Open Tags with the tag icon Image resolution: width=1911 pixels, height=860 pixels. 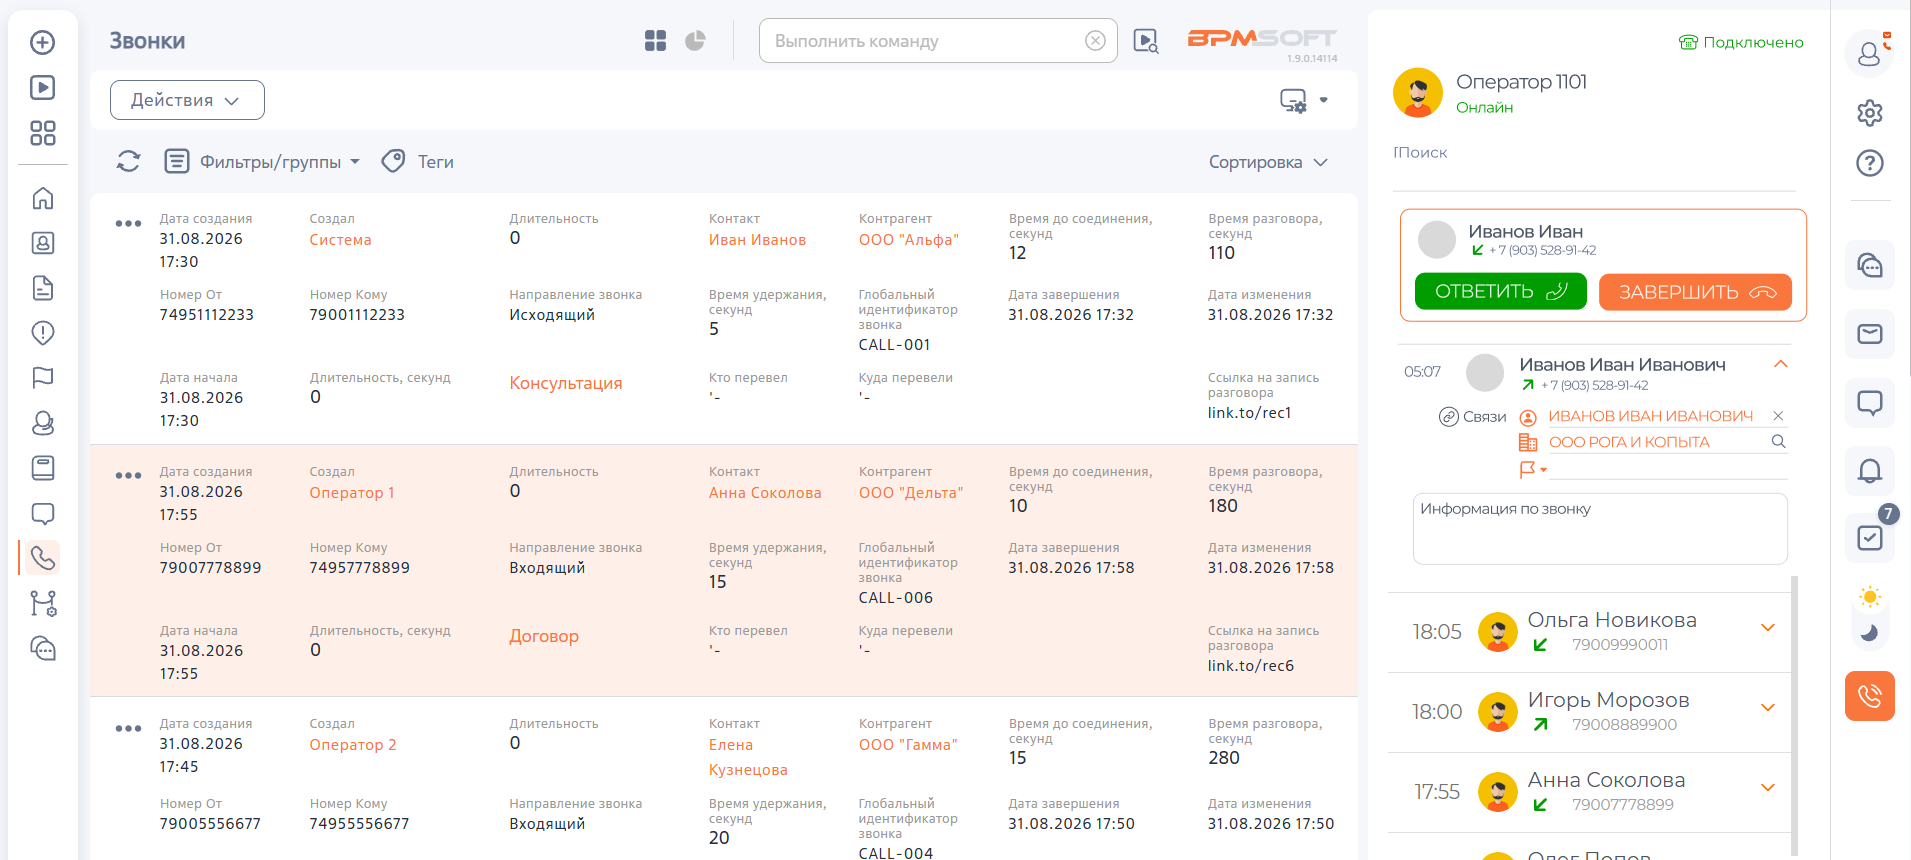click(393, 161)
